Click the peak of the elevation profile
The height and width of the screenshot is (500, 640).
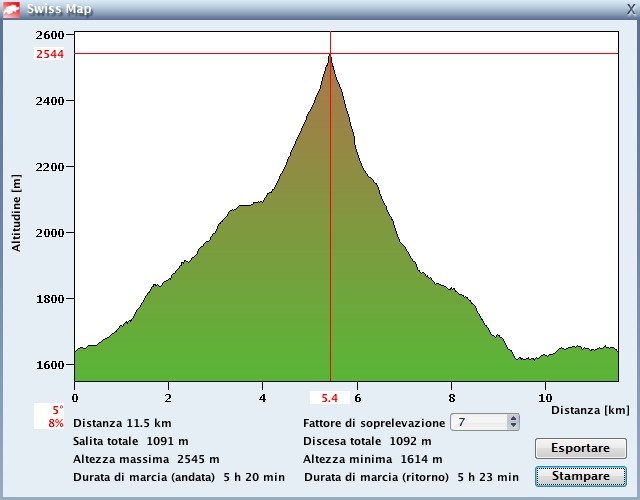pos(330,57)
